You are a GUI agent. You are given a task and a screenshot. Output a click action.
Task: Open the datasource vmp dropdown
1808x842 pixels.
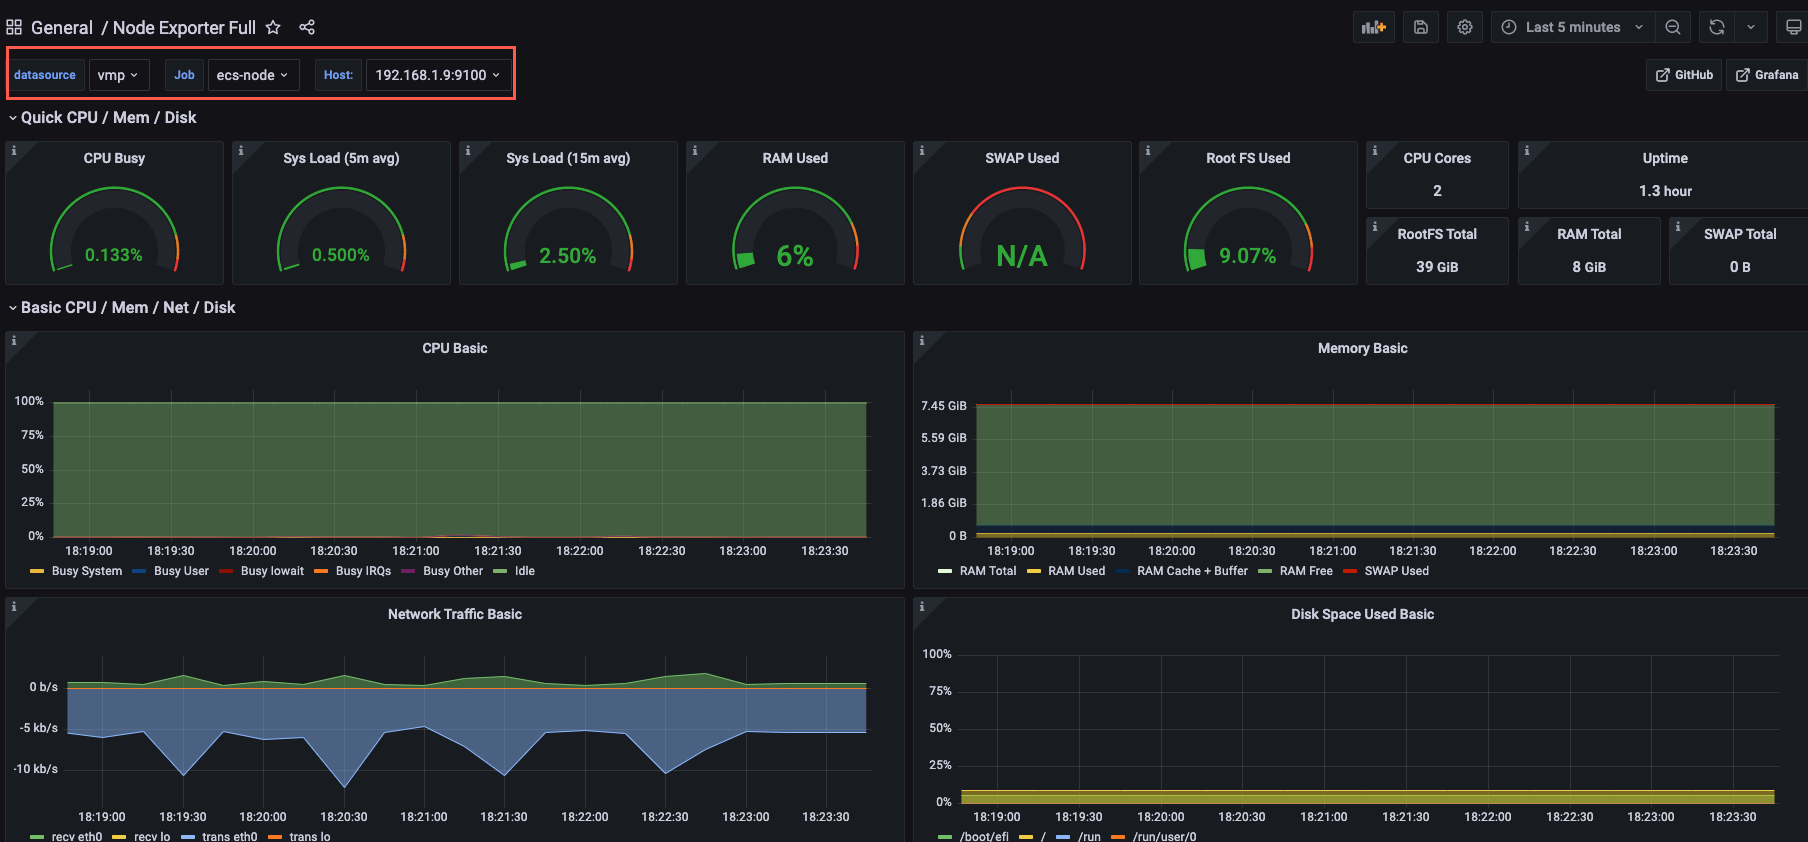118,75
